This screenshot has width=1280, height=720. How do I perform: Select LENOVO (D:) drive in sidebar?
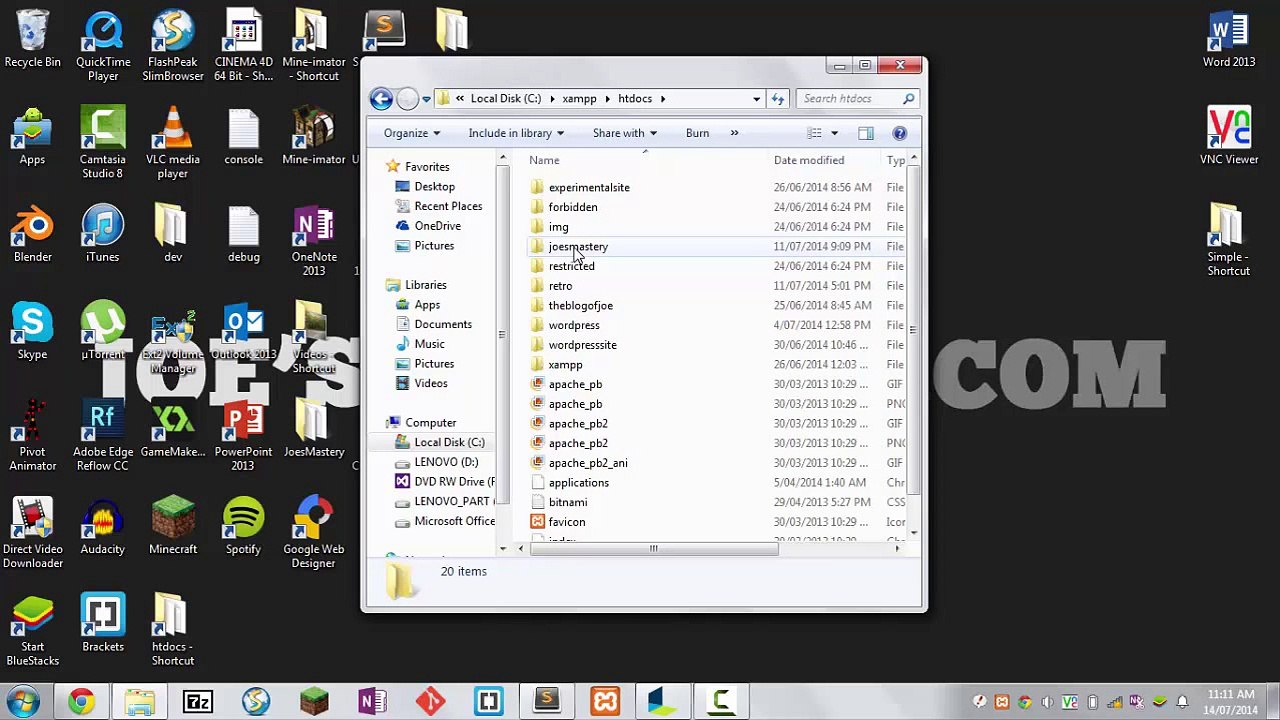tap(446, 462)
